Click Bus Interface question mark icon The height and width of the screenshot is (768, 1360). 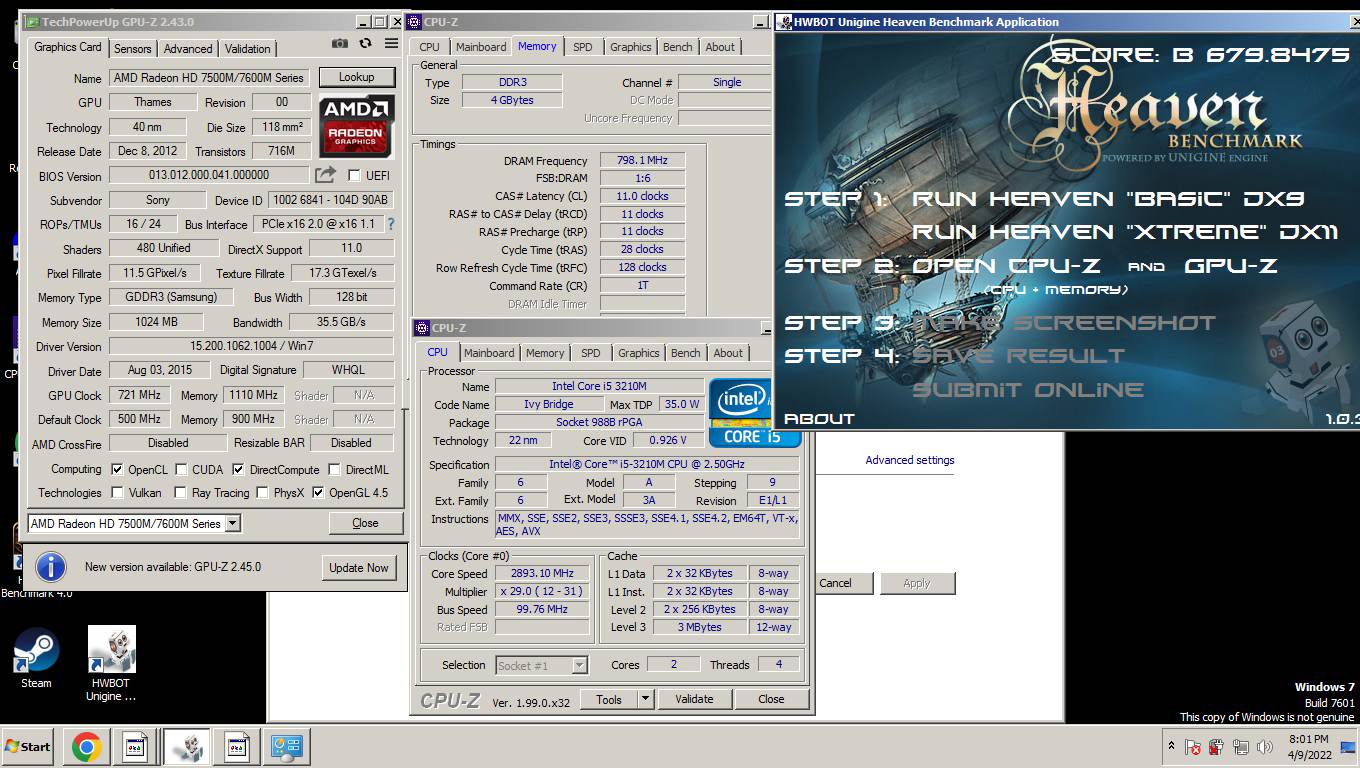tap(391, 224)
